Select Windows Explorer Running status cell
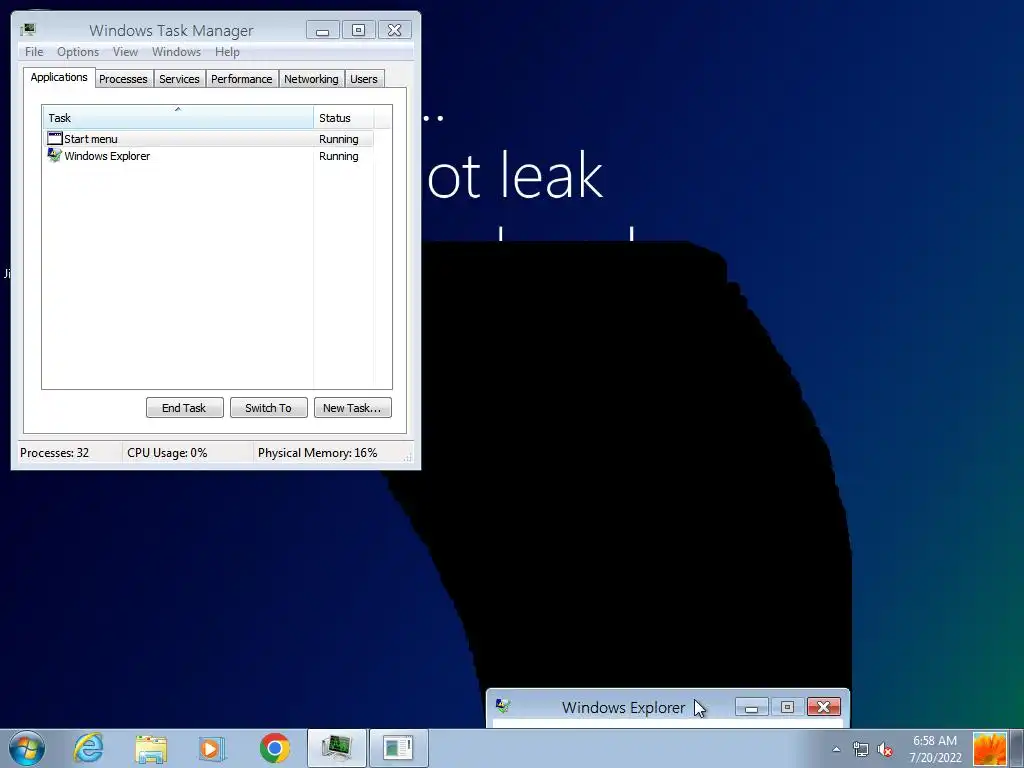The width and height of the screenshot is (1024, 768). coord(339,155)
